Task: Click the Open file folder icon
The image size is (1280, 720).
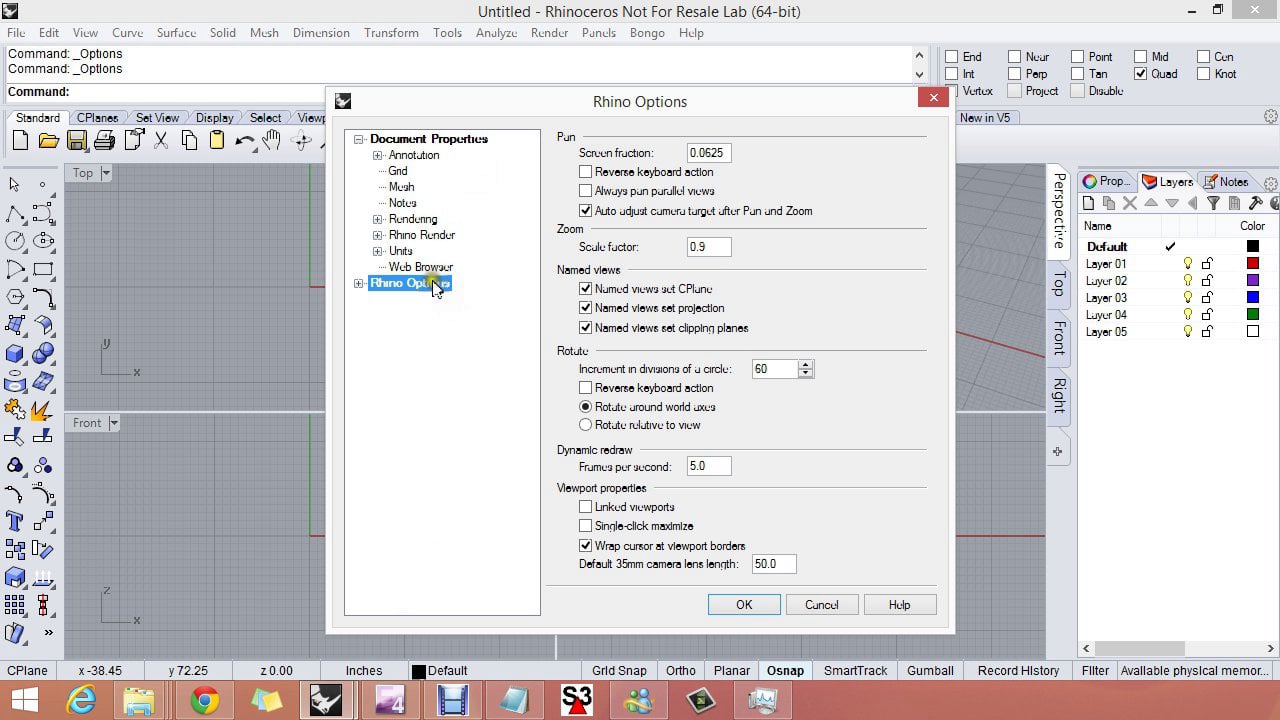Action: [x=48, y=141]
